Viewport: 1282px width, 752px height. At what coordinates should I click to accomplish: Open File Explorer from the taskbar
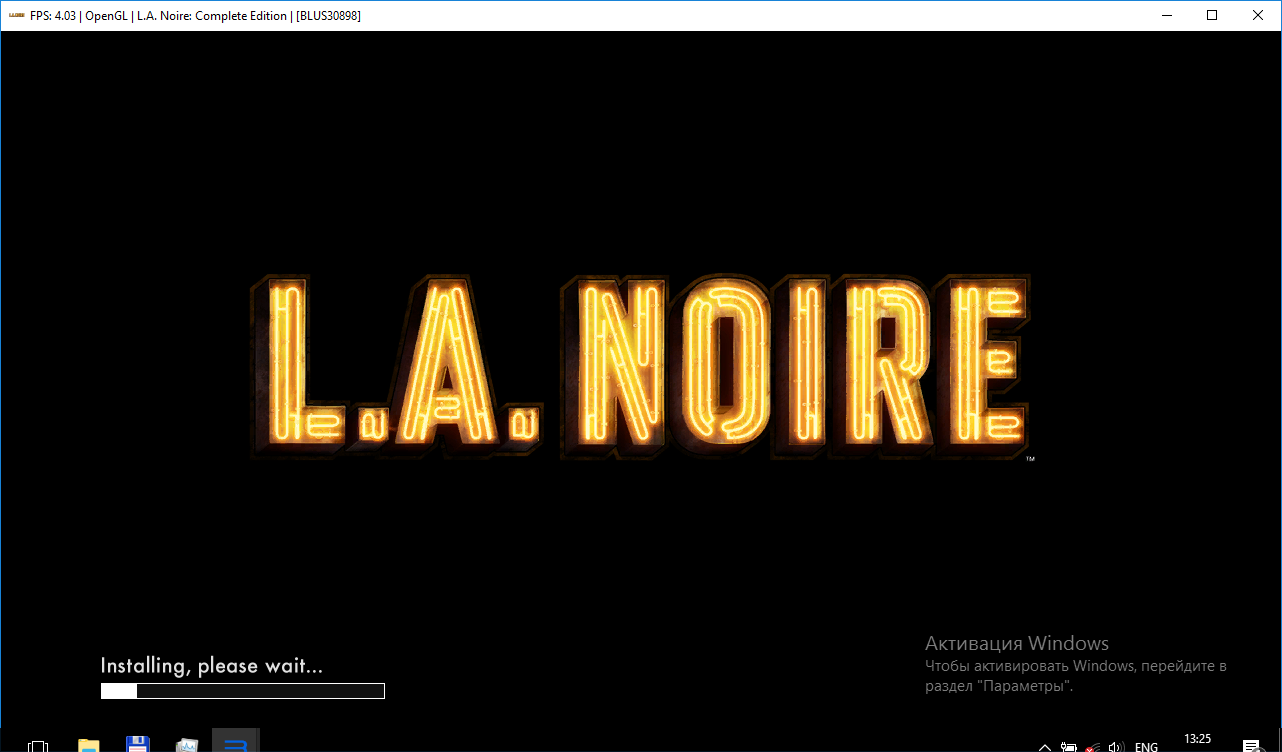89,744
